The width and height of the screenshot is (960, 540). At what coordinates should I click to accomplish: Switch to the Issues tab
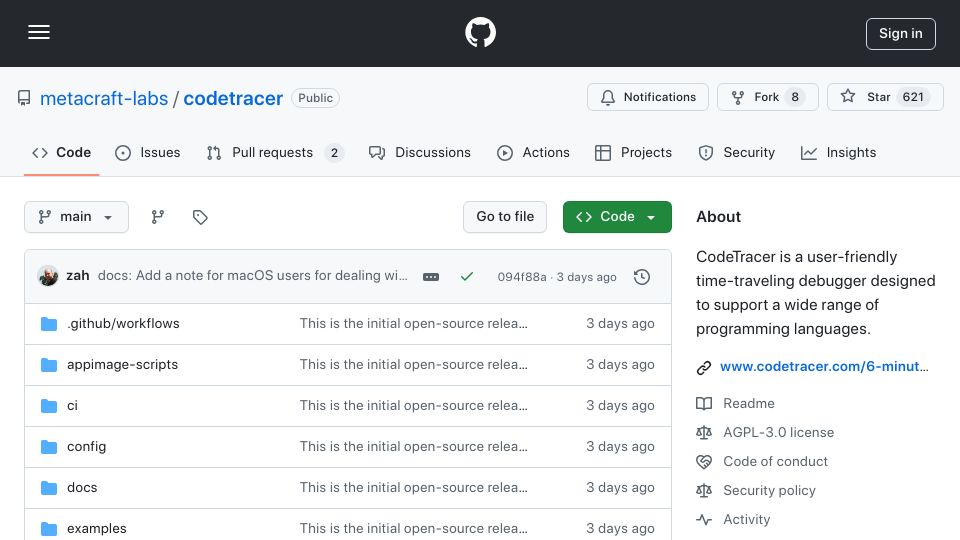tap(148, 152)
